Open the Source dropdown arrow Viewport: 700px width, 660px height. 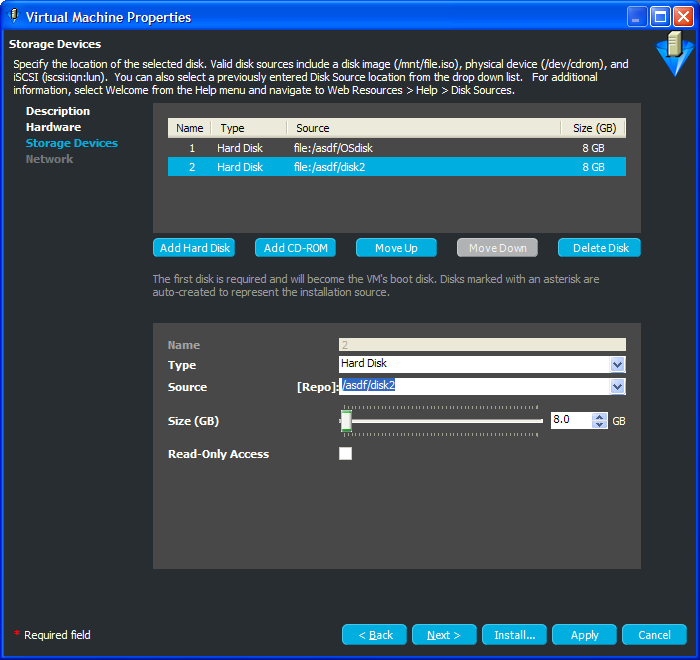[617, 386]
